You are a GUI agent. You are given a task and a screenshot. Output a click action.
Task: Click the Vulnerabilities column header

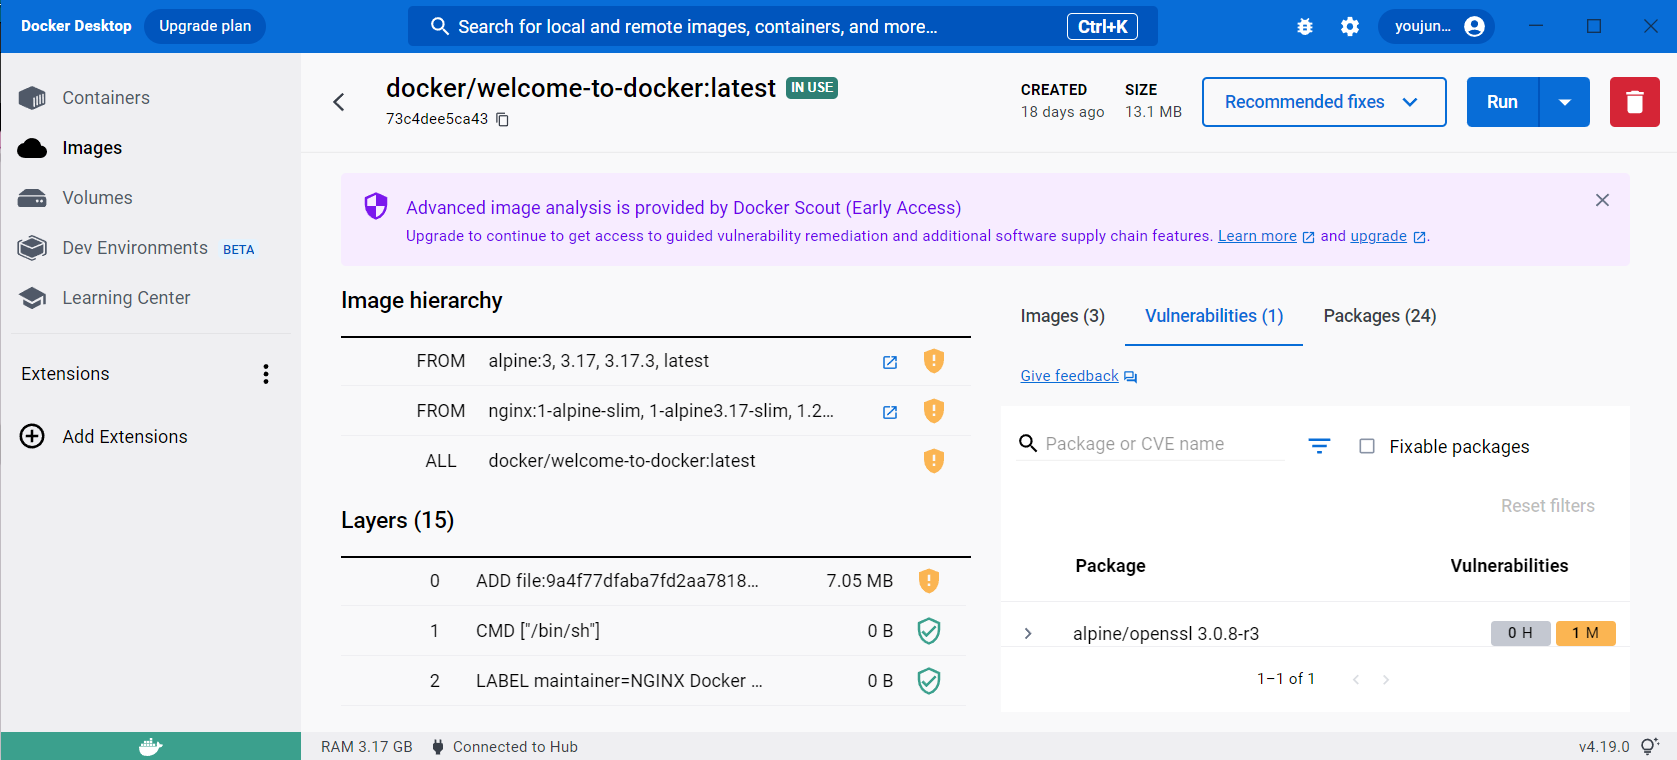pos(1509,566)
